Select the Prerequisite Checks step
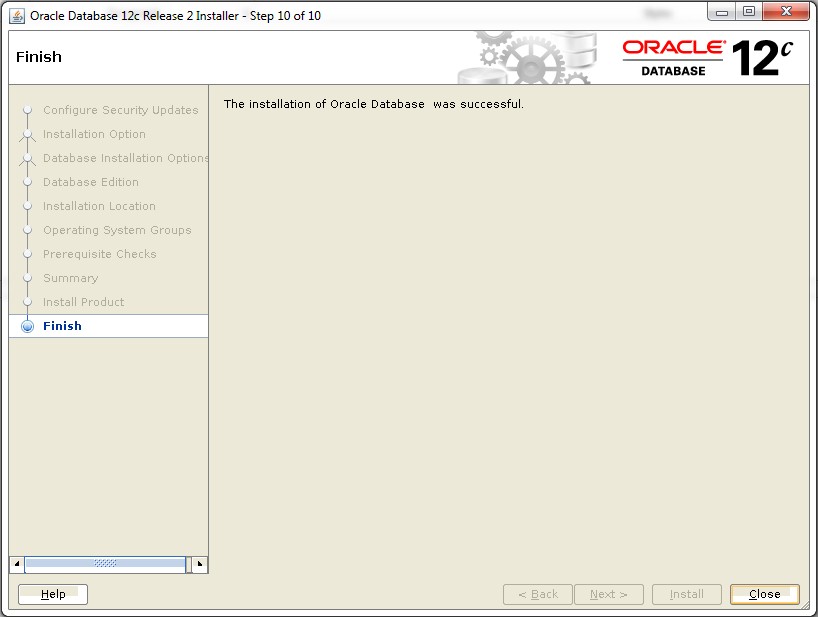 click(100, 254)
